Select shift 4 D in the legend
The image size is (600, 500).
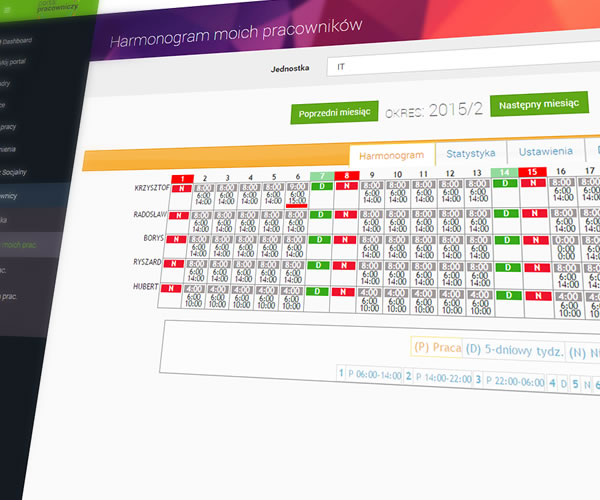click(558, 383)
